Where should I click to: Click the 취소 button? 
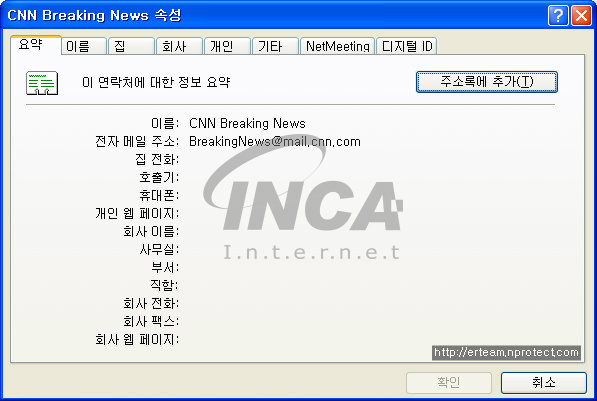[x=544, y=383]
